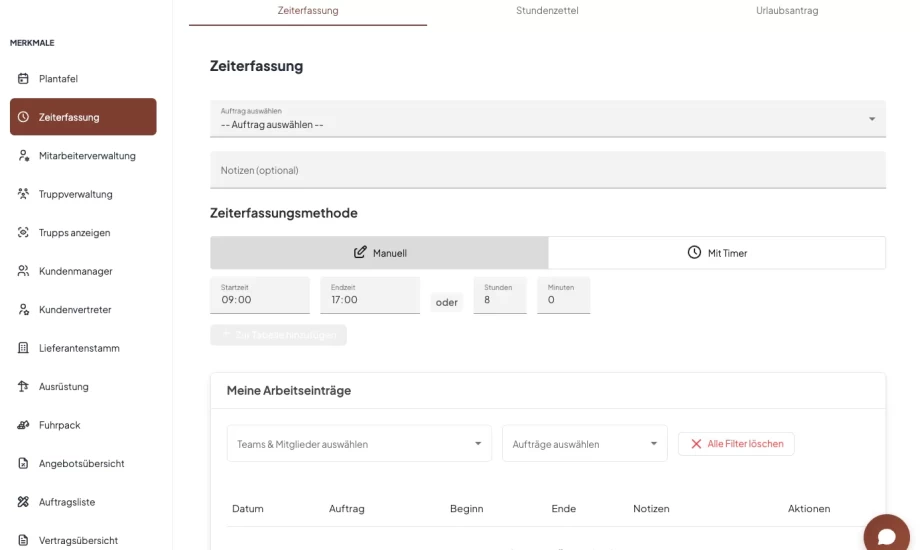Open the Urlaubsantrag tab
Image resolution: width=920 pixels, height=550 pixels.
(x=787, y=11)
